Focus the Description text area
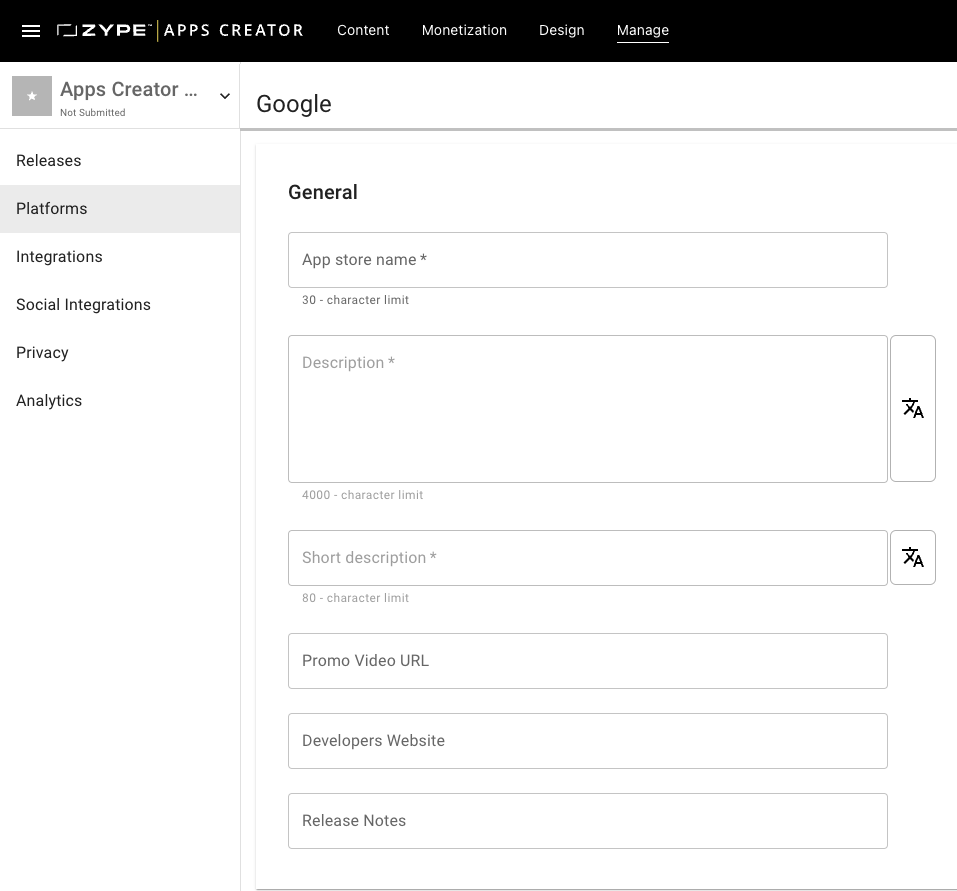This screenshot has height=891, width=957. (x=588, y=409)
